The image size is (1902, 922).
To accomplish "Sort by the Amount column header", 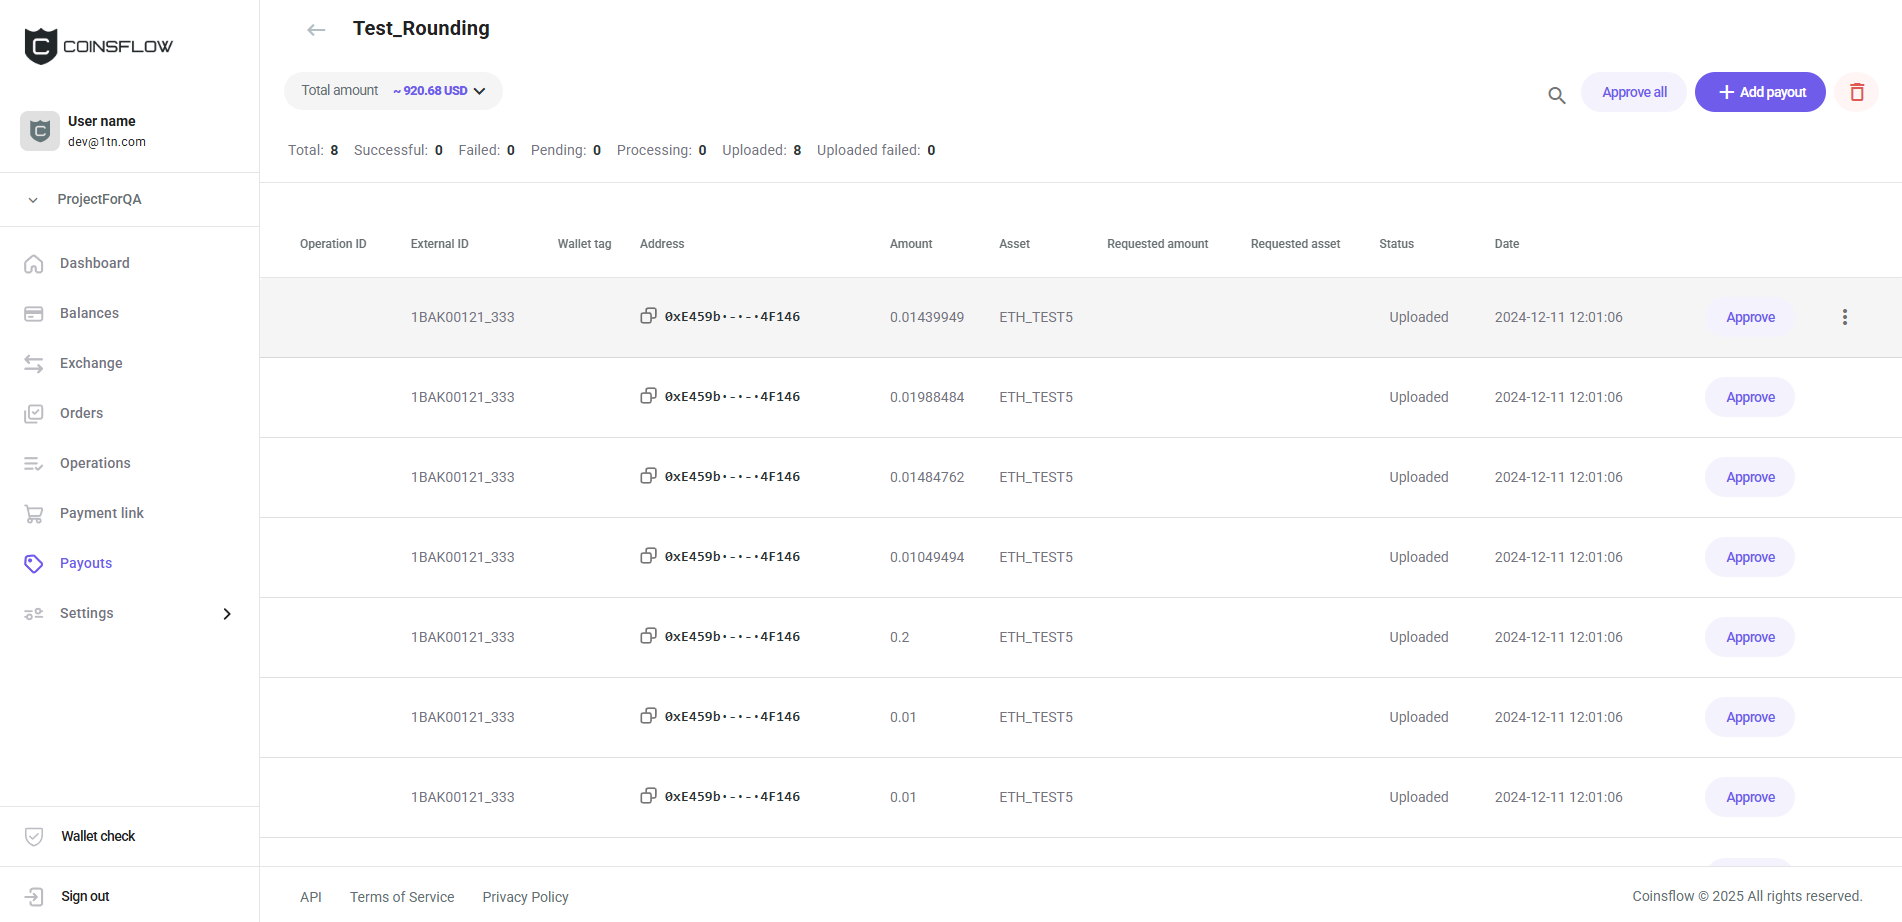I will [x=910, y=244].
